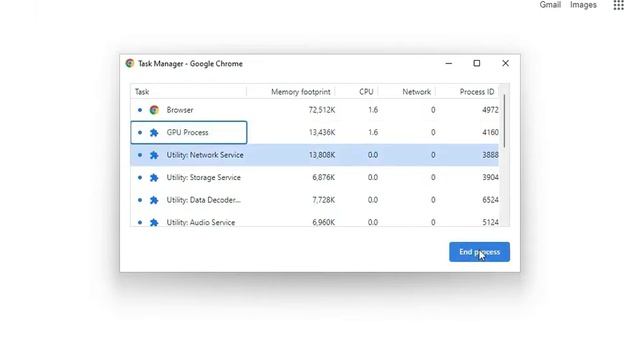The image size is (640, 360).
Task: Click the 72,512K memory value
Action: point(322,110)
